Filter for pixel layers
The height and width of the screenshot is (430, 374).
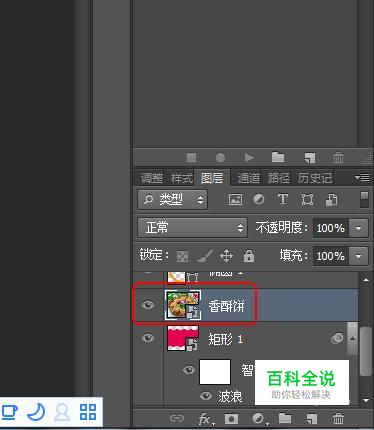(235, 199)
